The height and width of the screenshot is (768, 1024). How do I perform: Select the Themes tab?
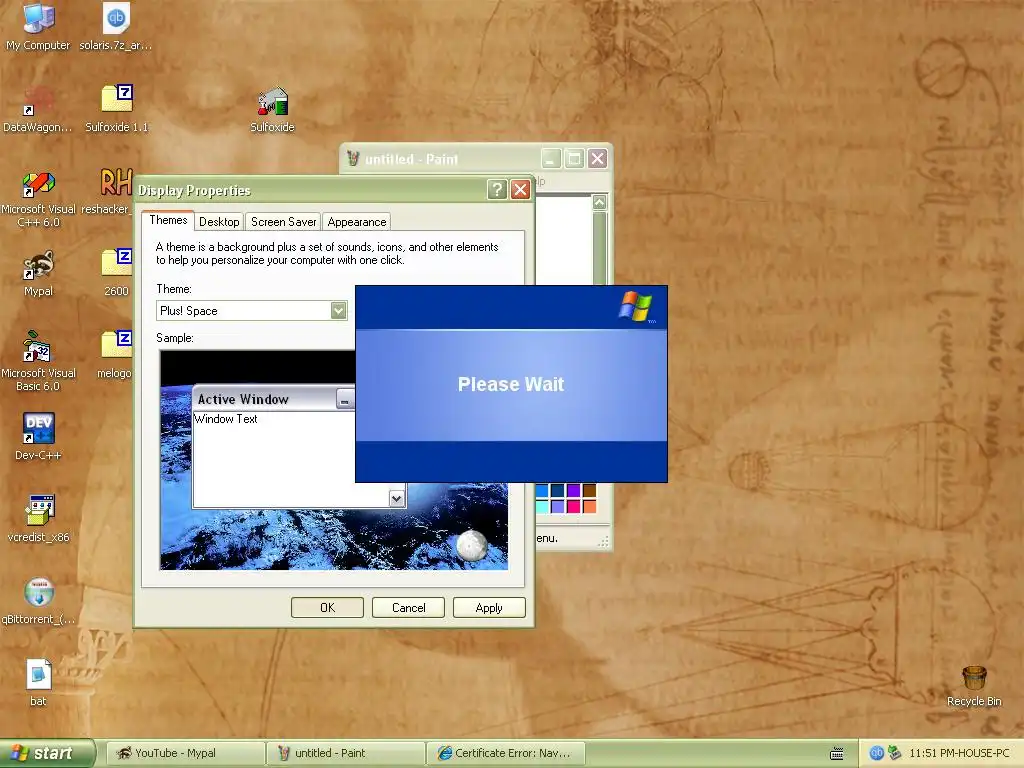(x=168, y=220)
